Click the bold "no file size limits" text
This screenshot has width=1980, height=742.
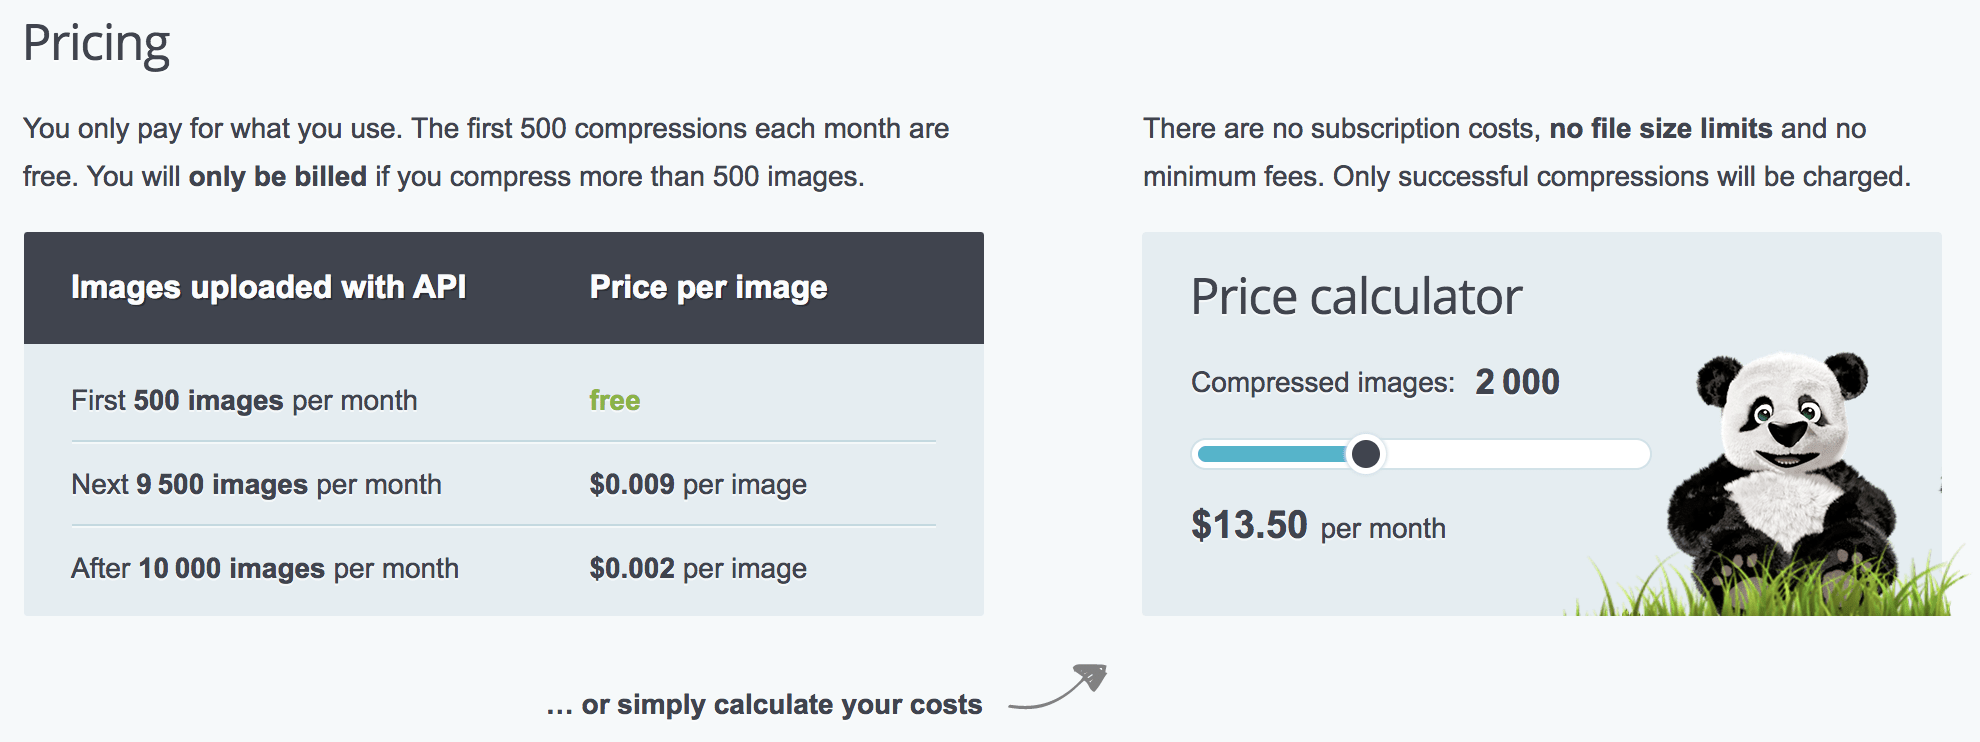tap(1661, 129)
